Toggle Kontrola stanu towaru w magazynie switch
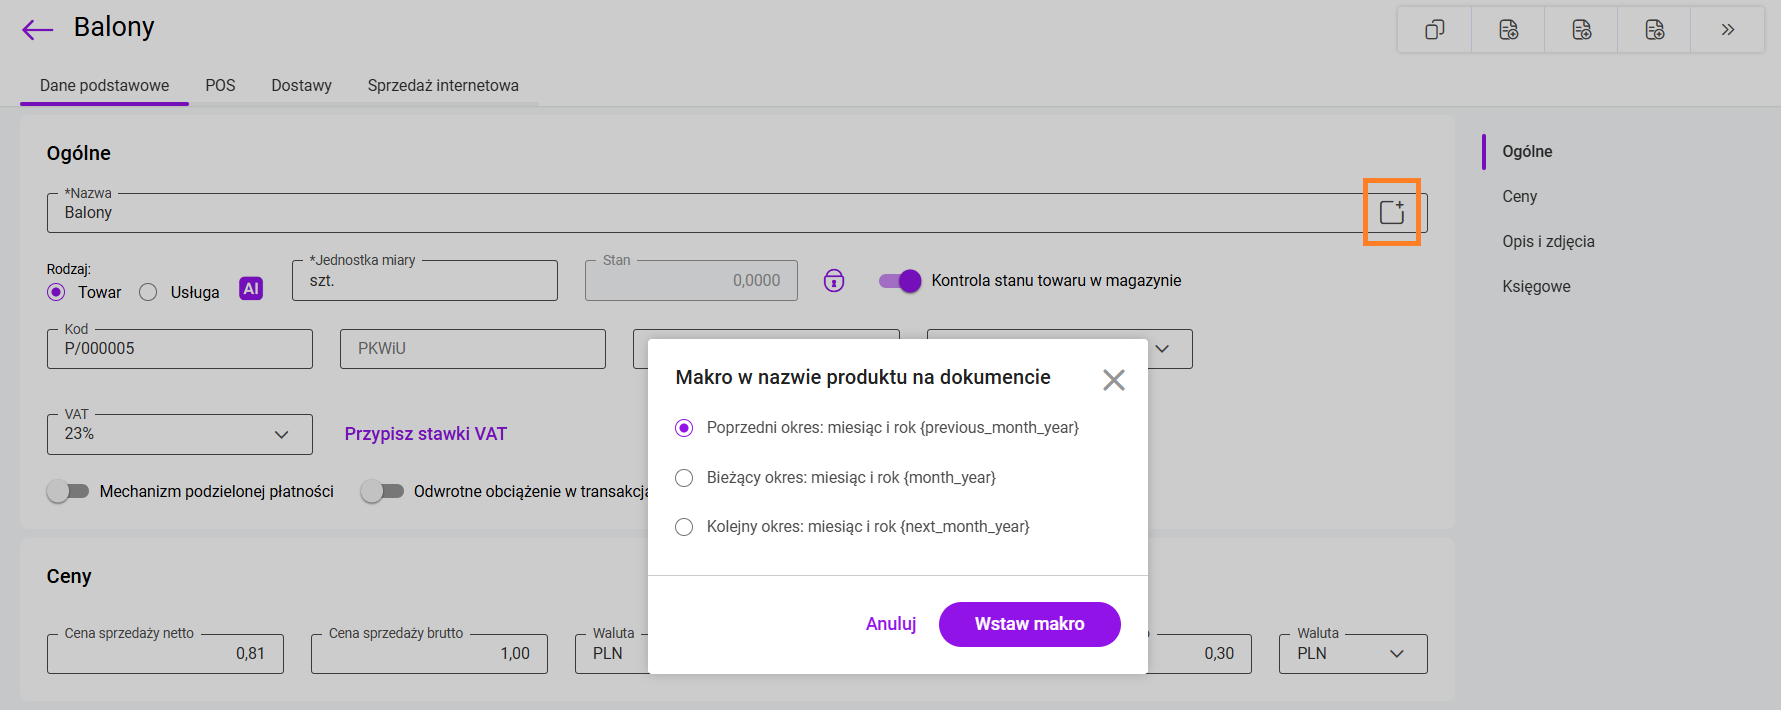1781x710 pixels. point(900,281)
